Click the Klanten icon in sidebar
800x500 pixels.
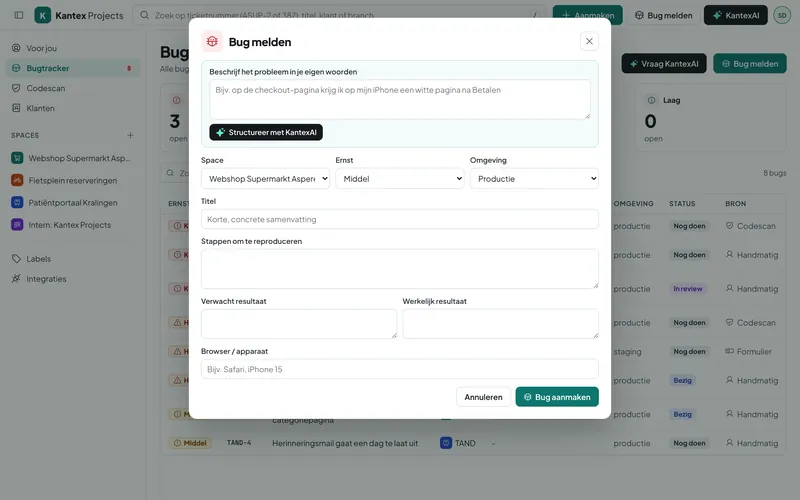[x=16, y=108]
